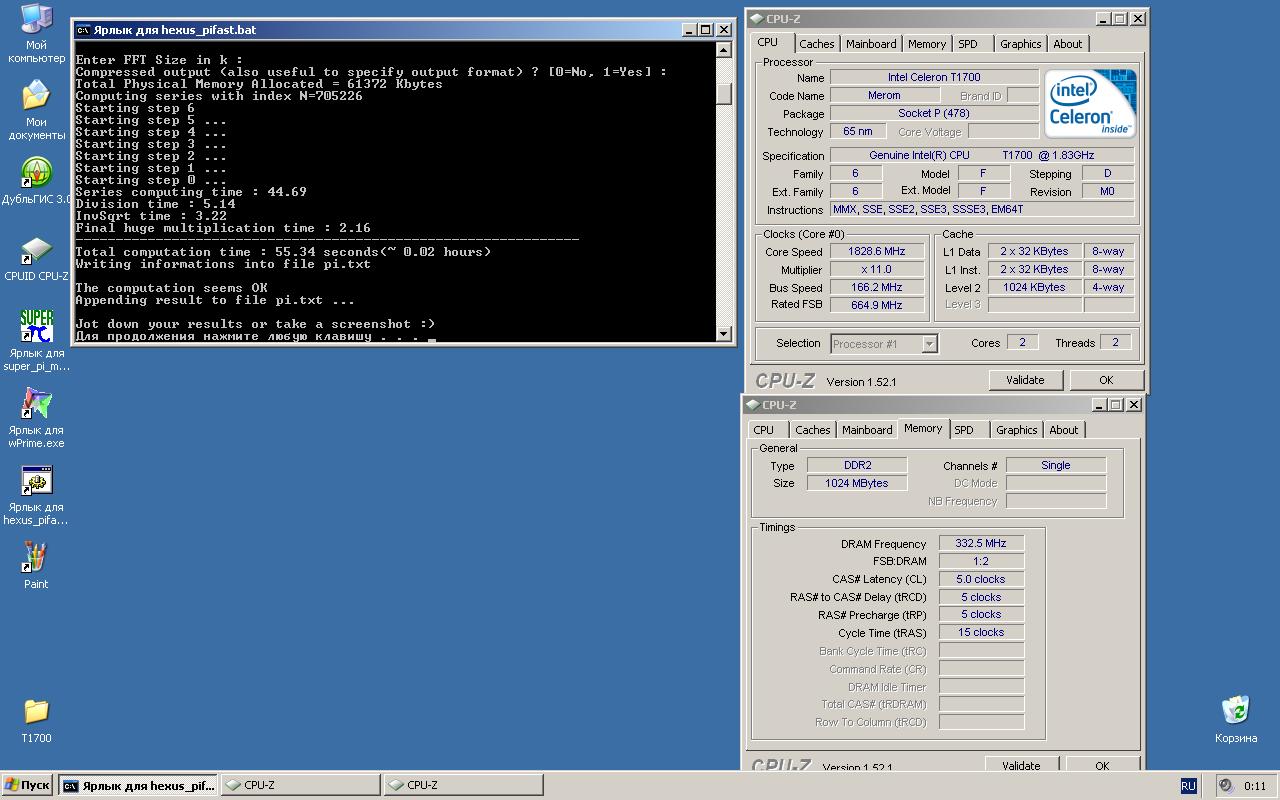
Task: Click Name field Intel Celeron T1700
Action: click(934, 77)
